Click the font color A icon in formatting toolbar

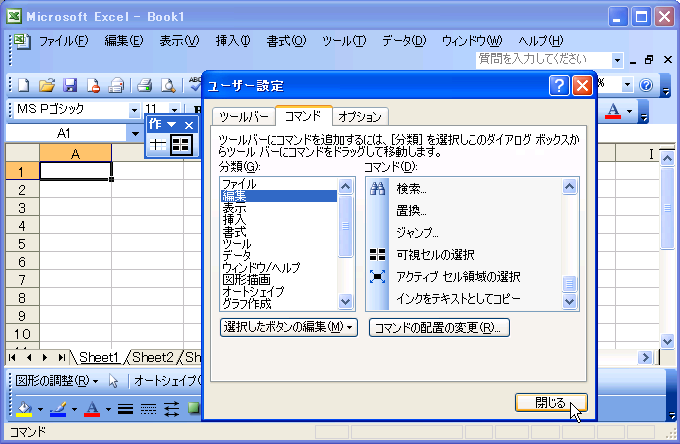[x=613, y=111]
